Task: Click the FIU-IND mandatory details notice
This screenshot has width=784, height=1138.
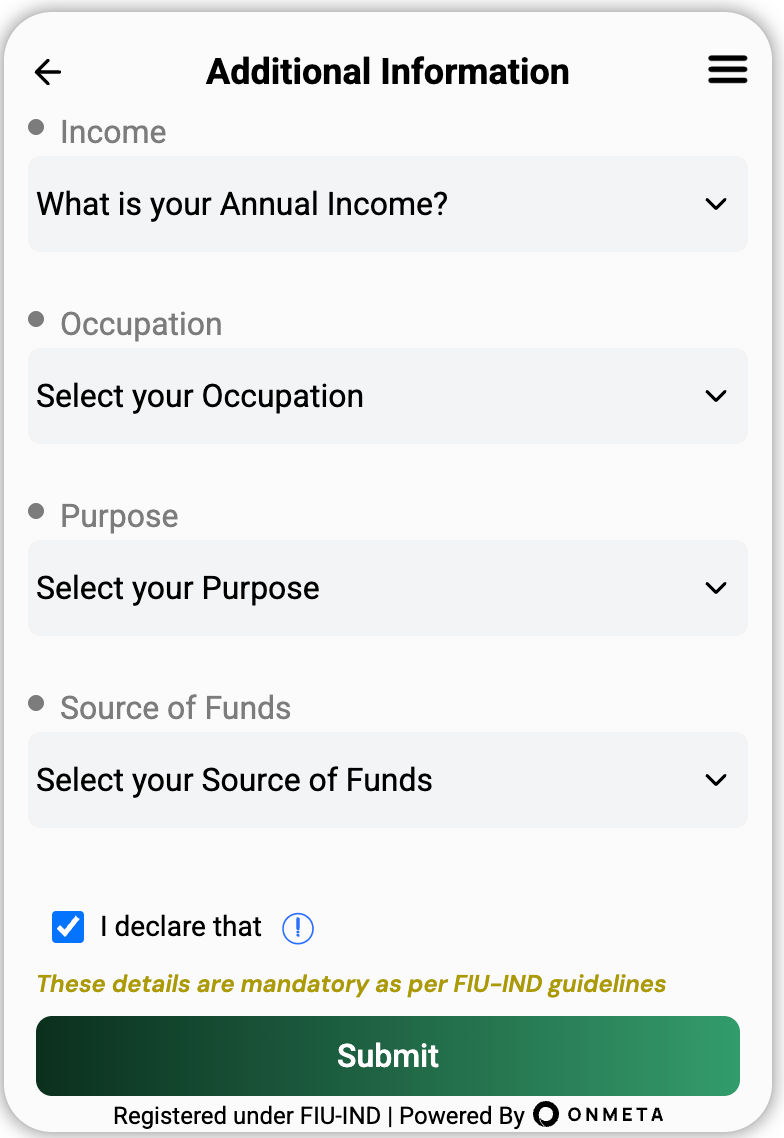Action: 351,983
